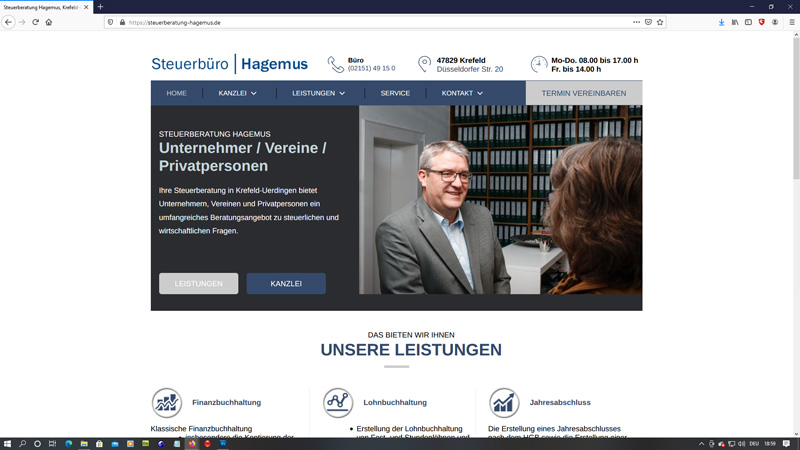Open the Mail app in the taskbar

pyautogui.click(x=115, y=444)
